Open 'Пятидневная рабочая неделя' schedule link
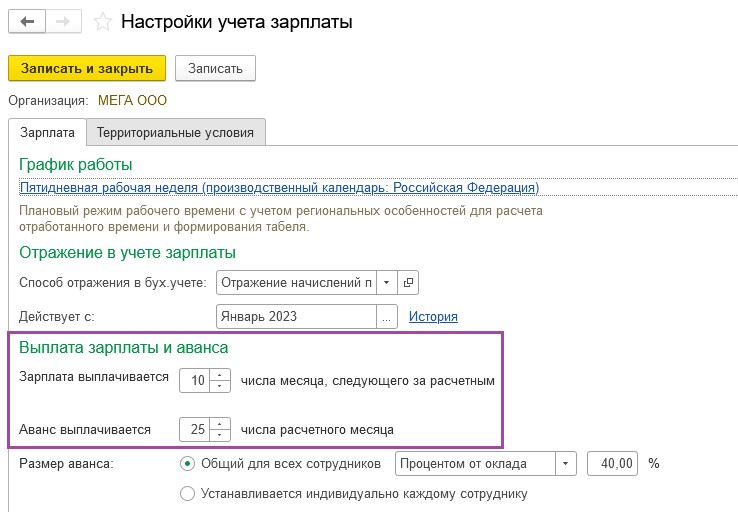The height and width of the screenshot is (515, 738). click(279, 188)
